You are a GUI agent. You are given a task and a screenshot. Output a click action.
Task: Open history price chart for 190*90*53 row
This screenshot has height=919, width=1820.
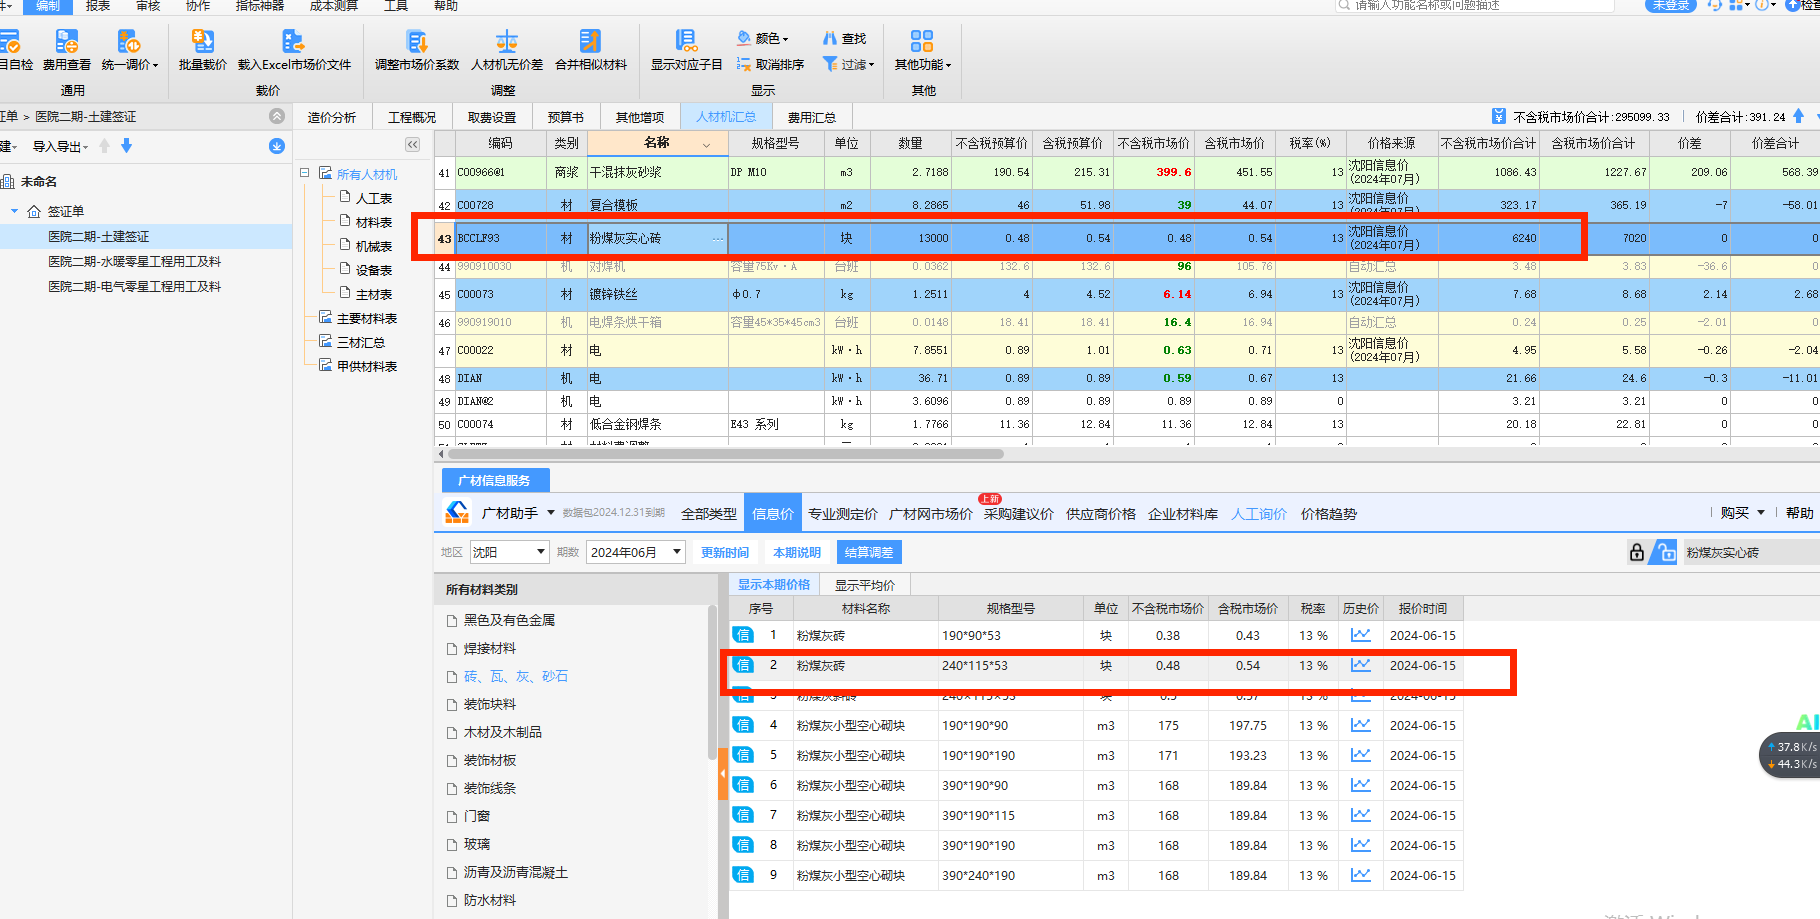1361,635
